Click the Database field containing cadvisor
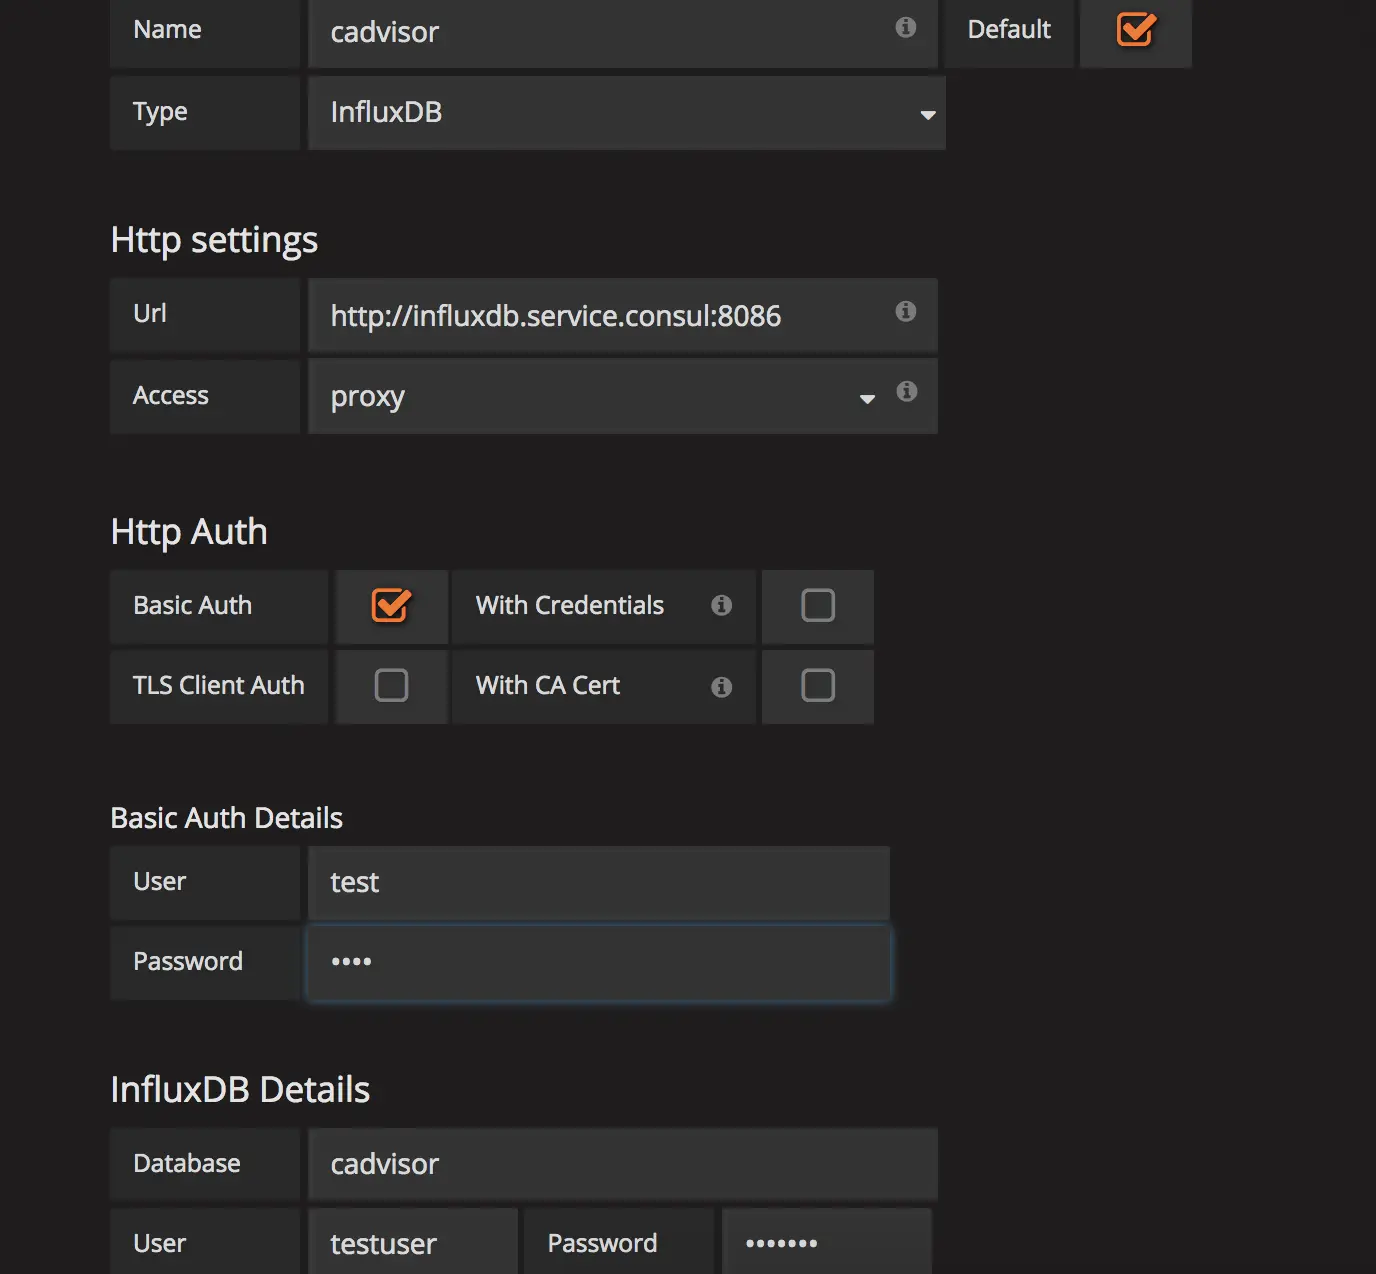1376x1274 pixels. 622,1164
